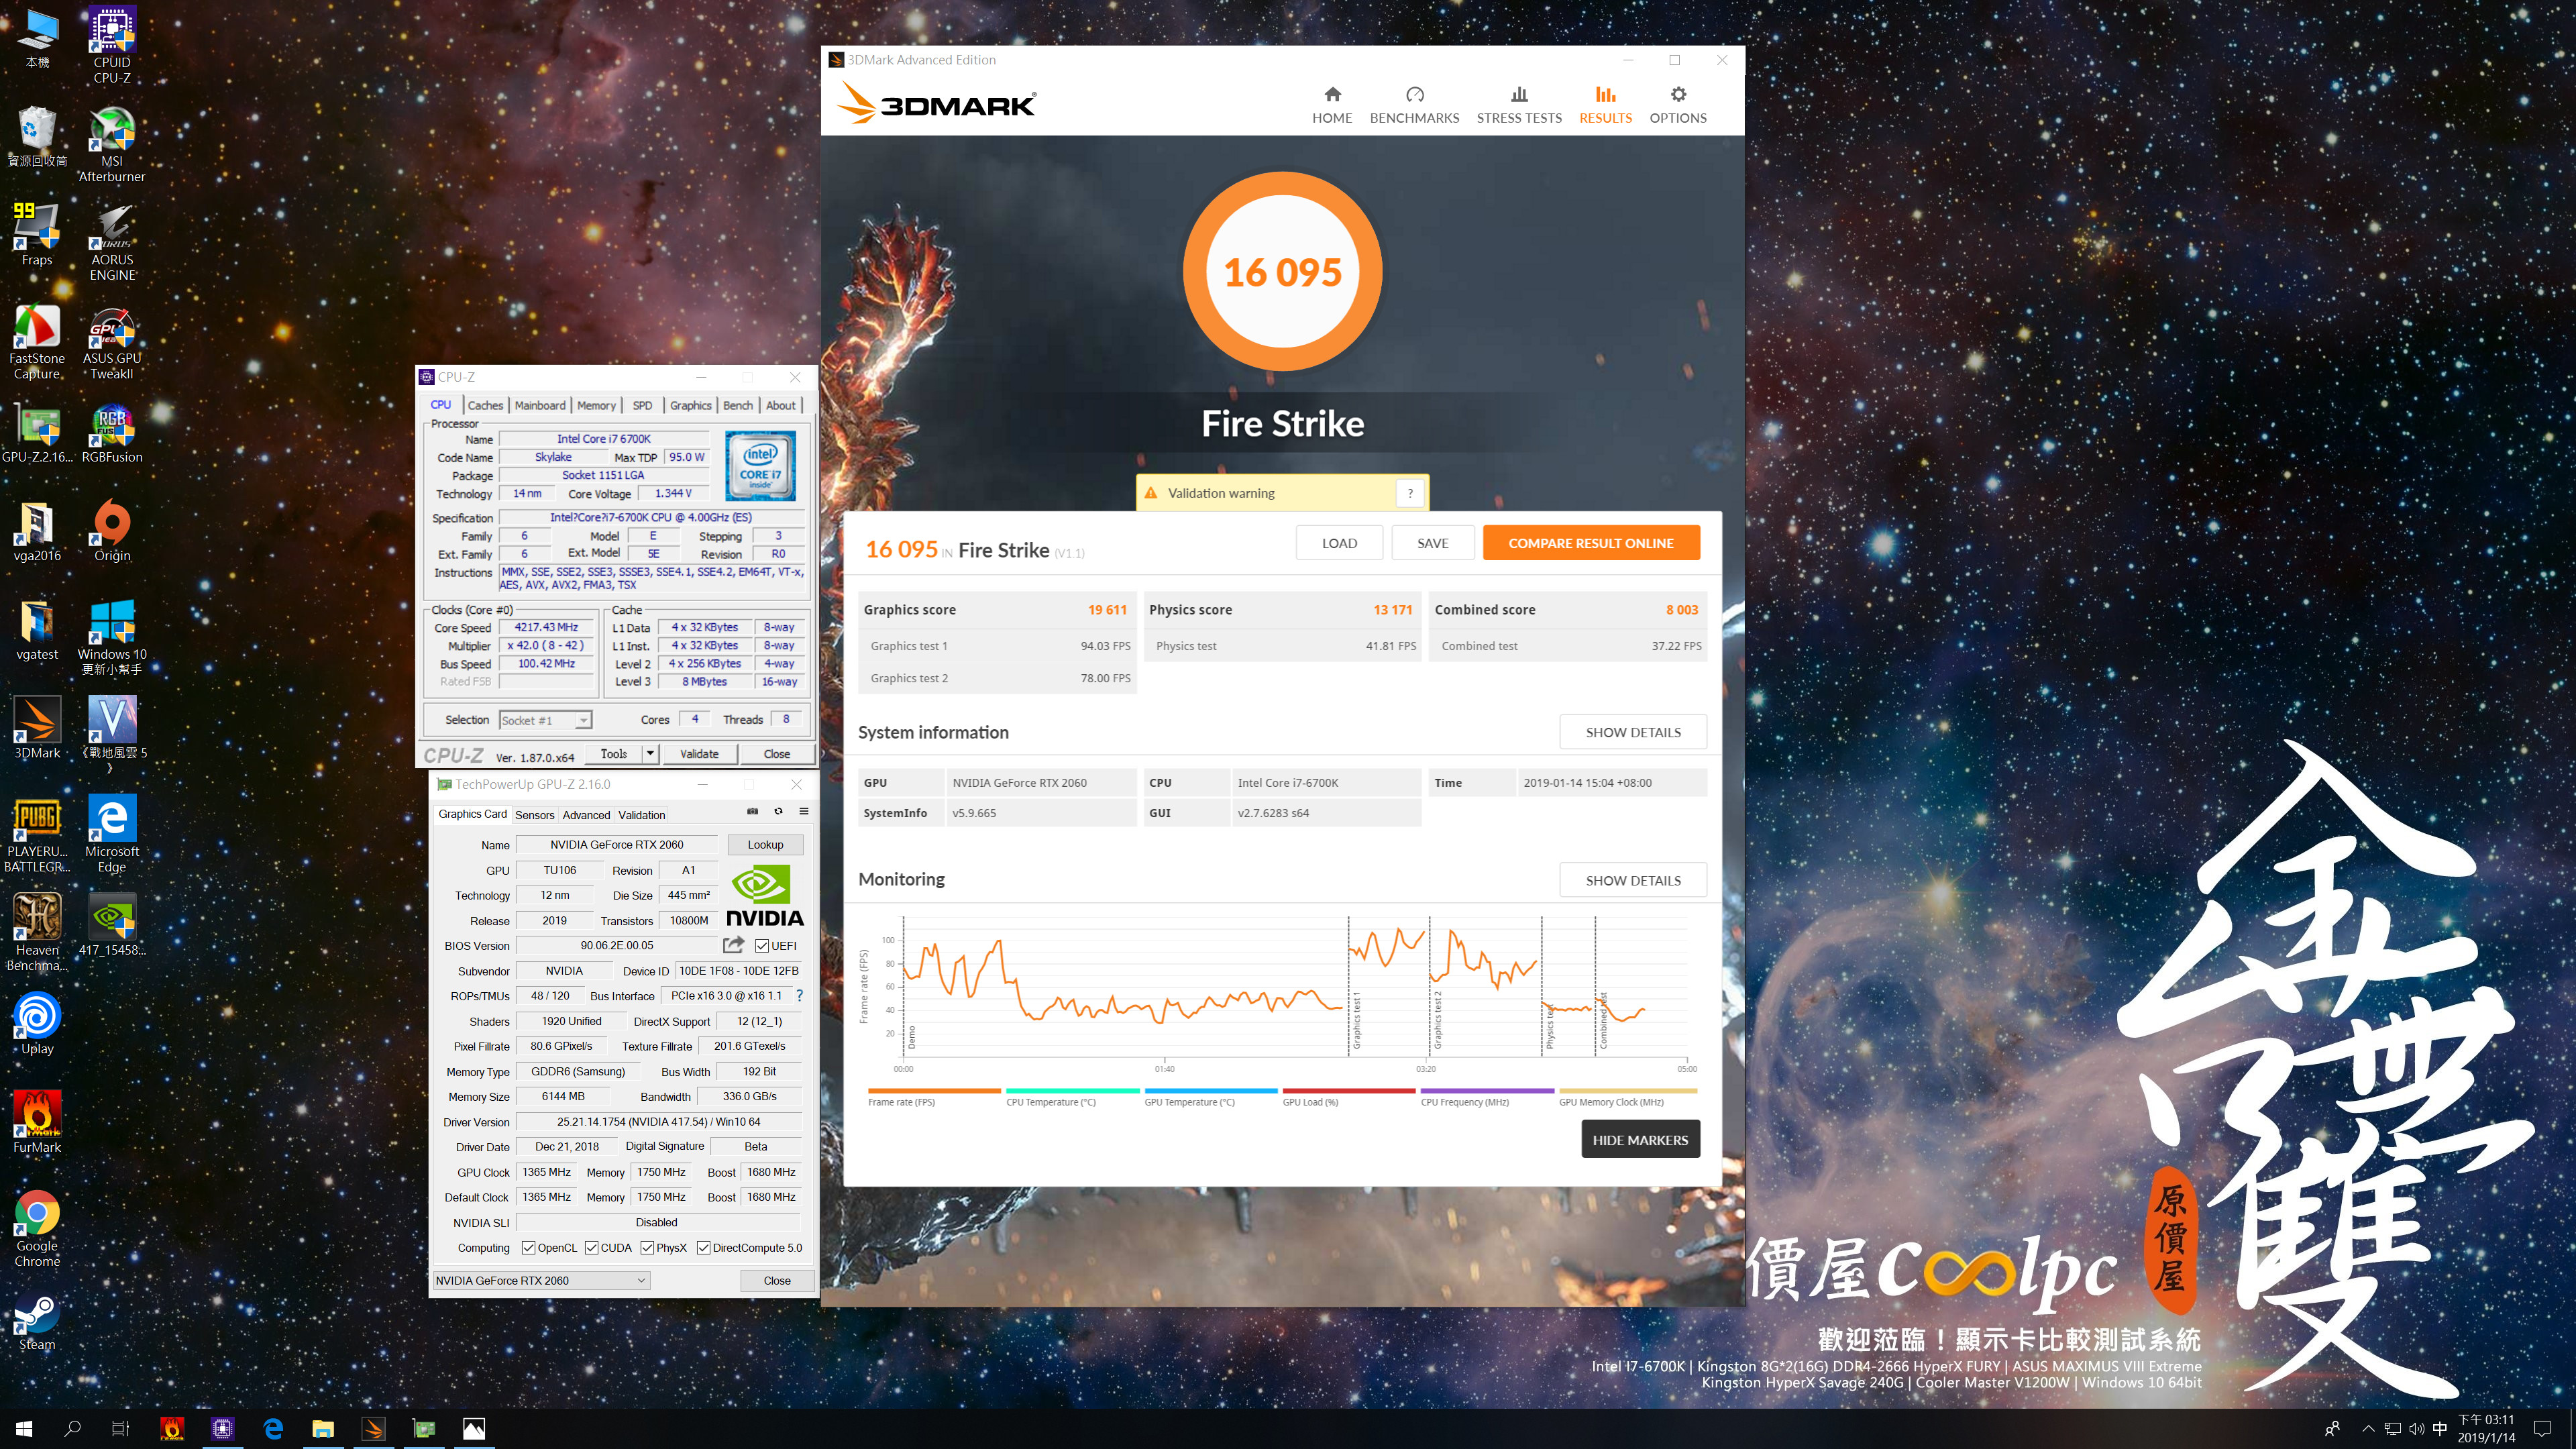
Task: Click the SAVE button in 3DMark
Action: 1432,543
